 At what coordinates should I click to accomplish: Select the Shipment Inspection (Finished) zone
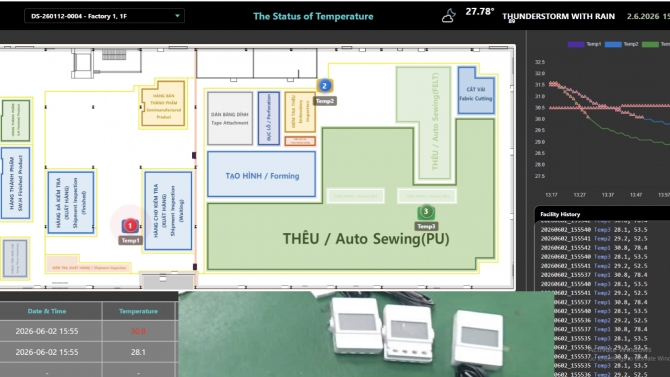point(71,202)
